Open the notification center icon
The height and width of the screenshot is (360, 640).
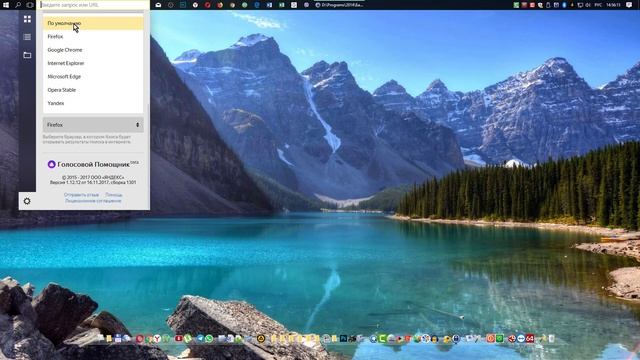click(629, 5)
